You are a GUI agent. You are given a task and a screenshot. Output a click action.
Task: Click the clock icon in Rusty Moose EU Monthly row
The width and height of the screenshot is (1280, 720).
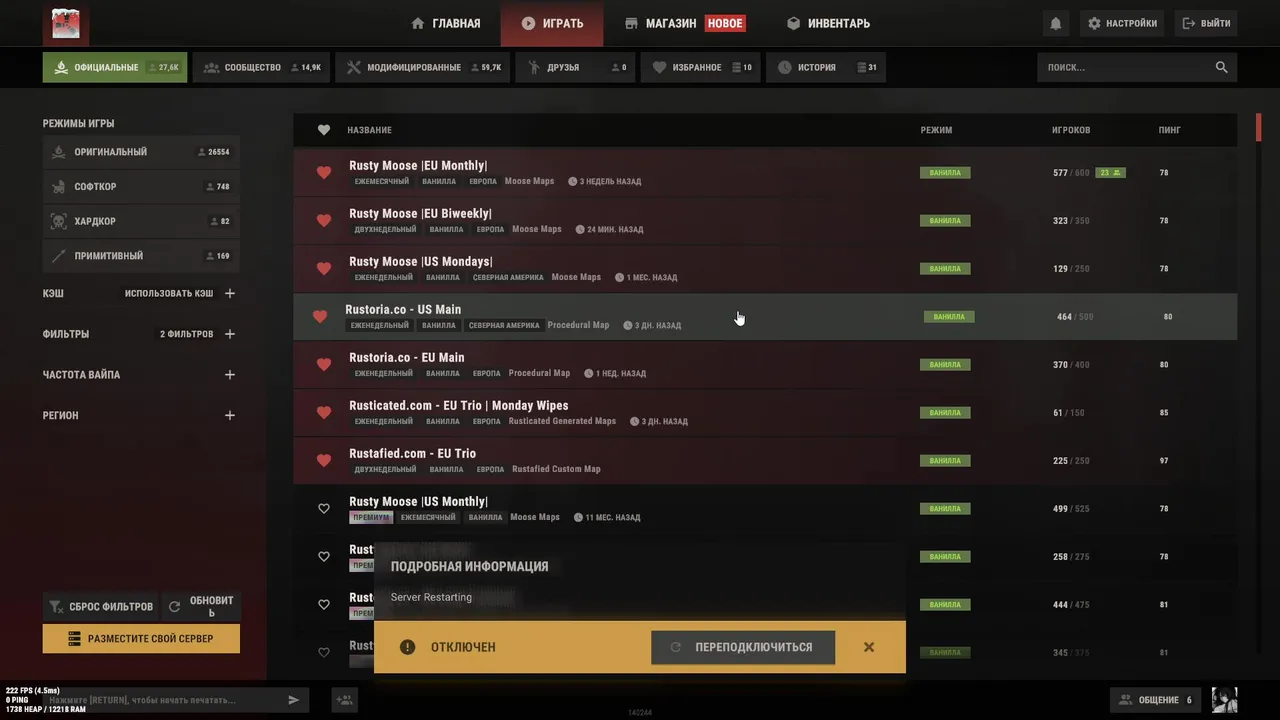(x=573, y=182)
